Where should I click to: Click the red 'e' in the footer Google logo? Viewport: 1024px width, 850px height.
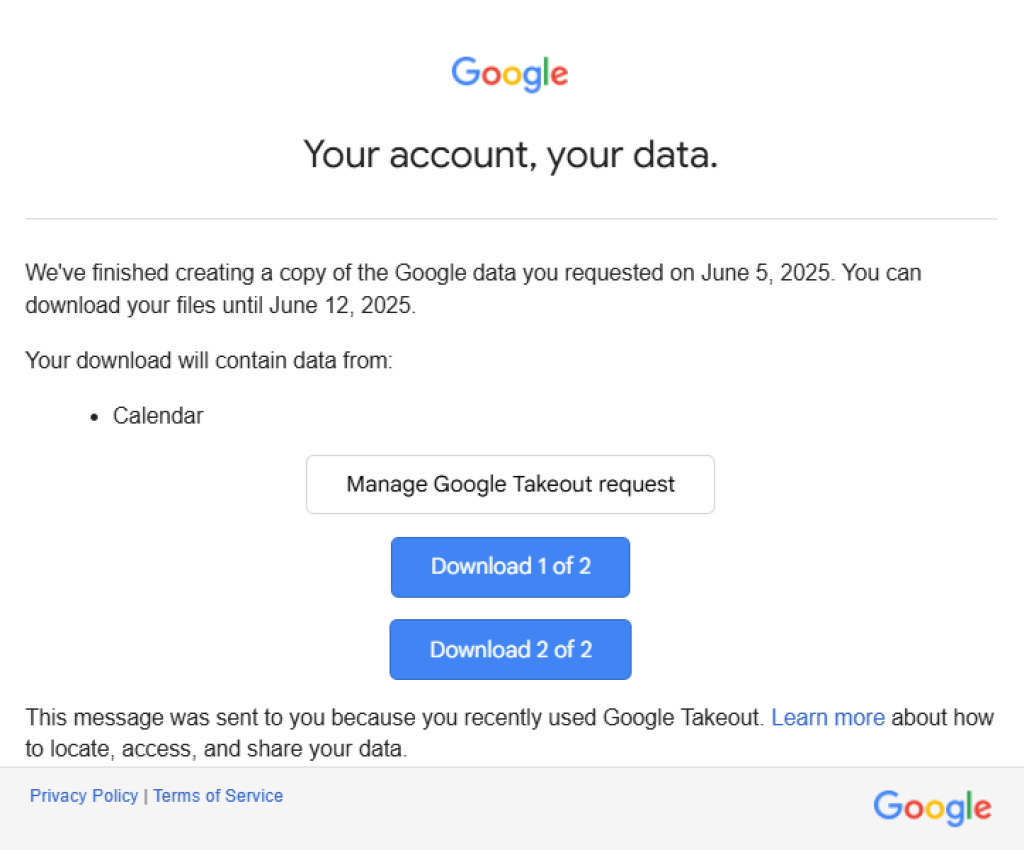click(982, 809)
